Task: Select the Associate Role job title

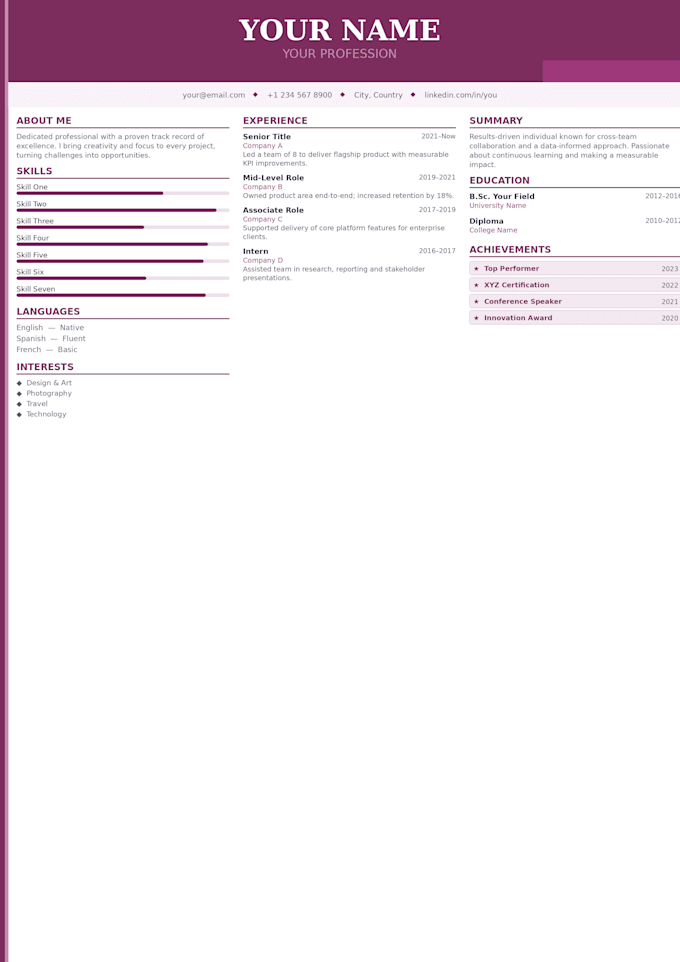Action: tap(273, 210)
